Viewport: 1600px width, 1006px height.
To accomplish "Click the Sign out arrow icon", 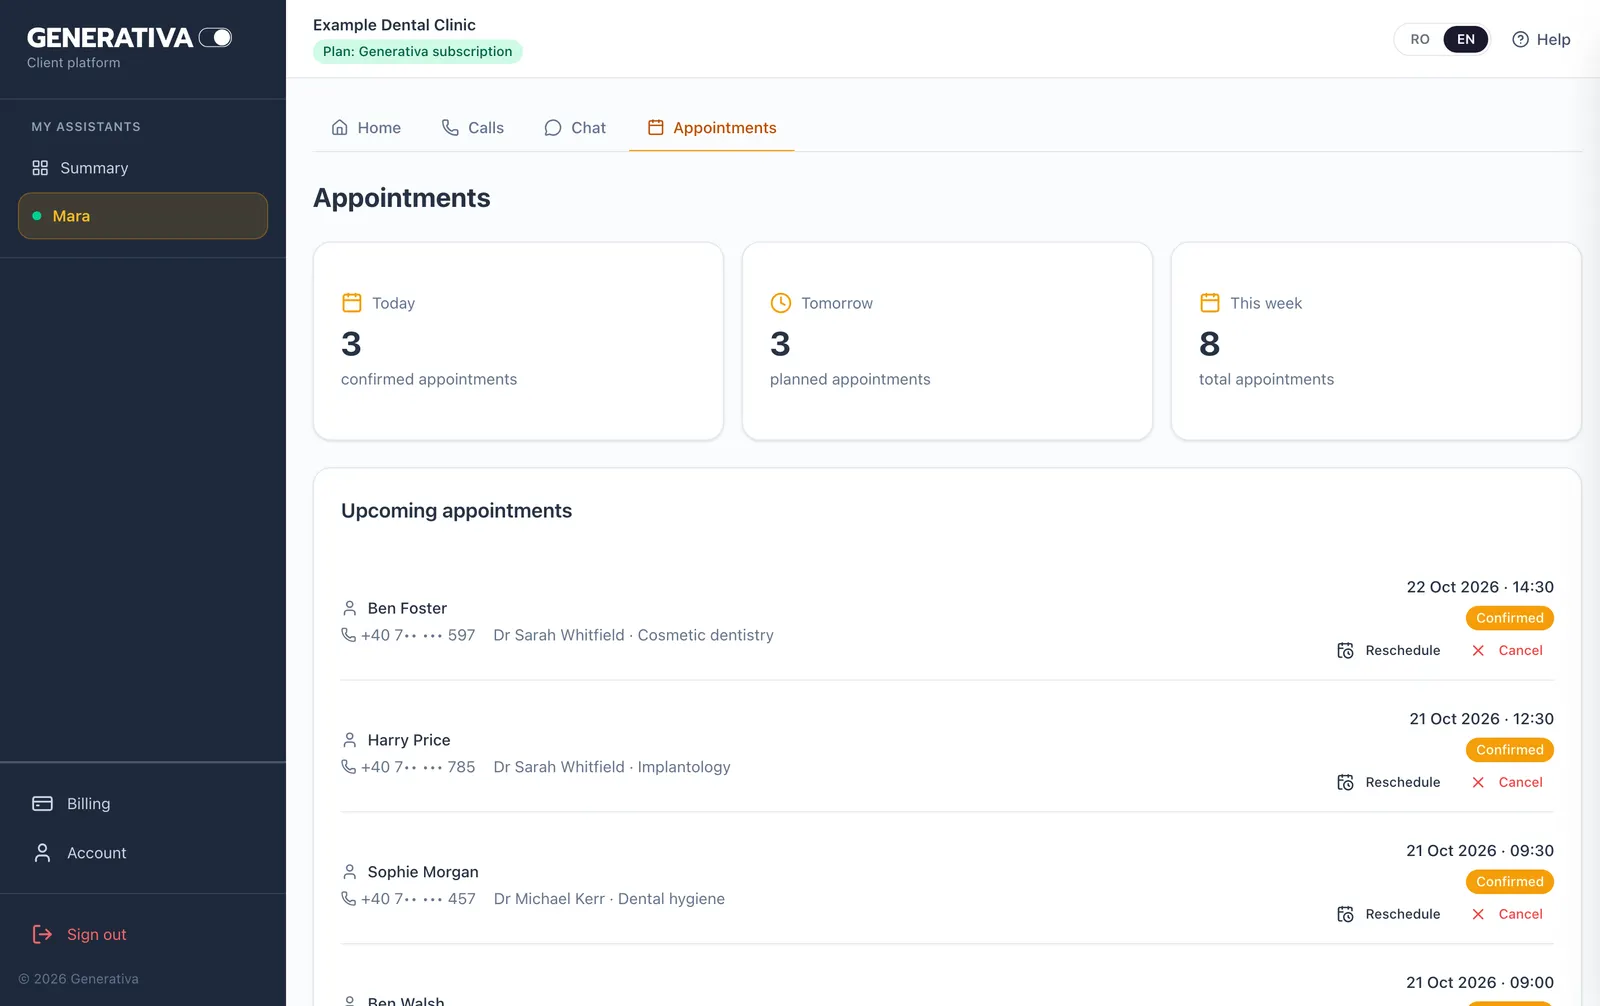I will [x=42, y=934].
